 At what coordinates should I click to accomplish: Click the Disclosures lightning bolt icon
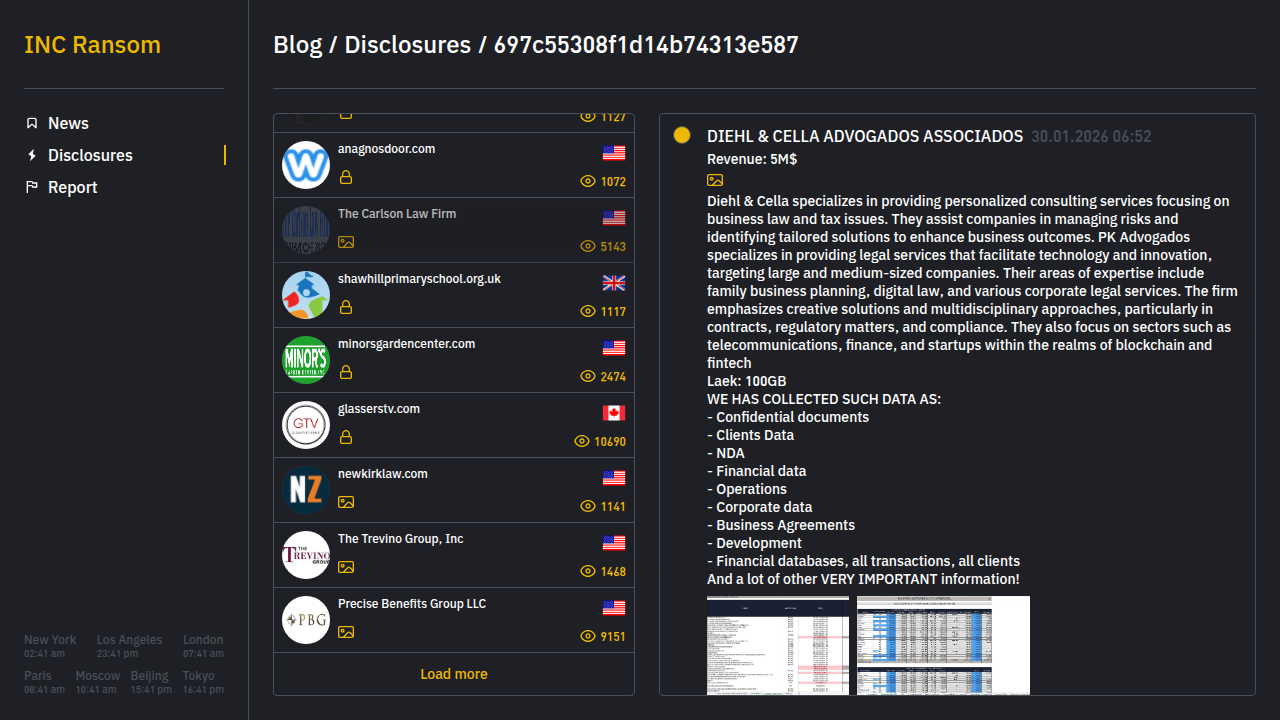click(x=32, y=155)
